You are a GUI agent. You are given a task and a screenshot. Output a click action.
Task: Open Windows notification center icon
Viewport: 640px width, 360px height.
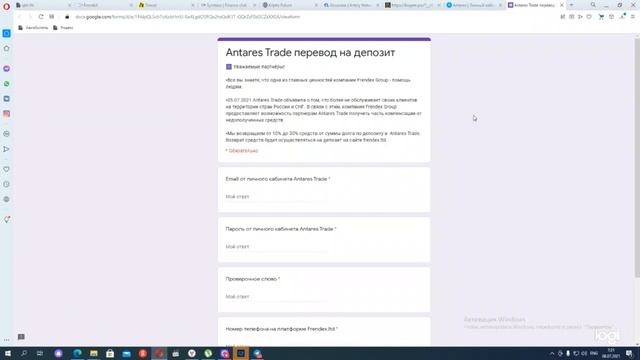click(x=629, y=353)
